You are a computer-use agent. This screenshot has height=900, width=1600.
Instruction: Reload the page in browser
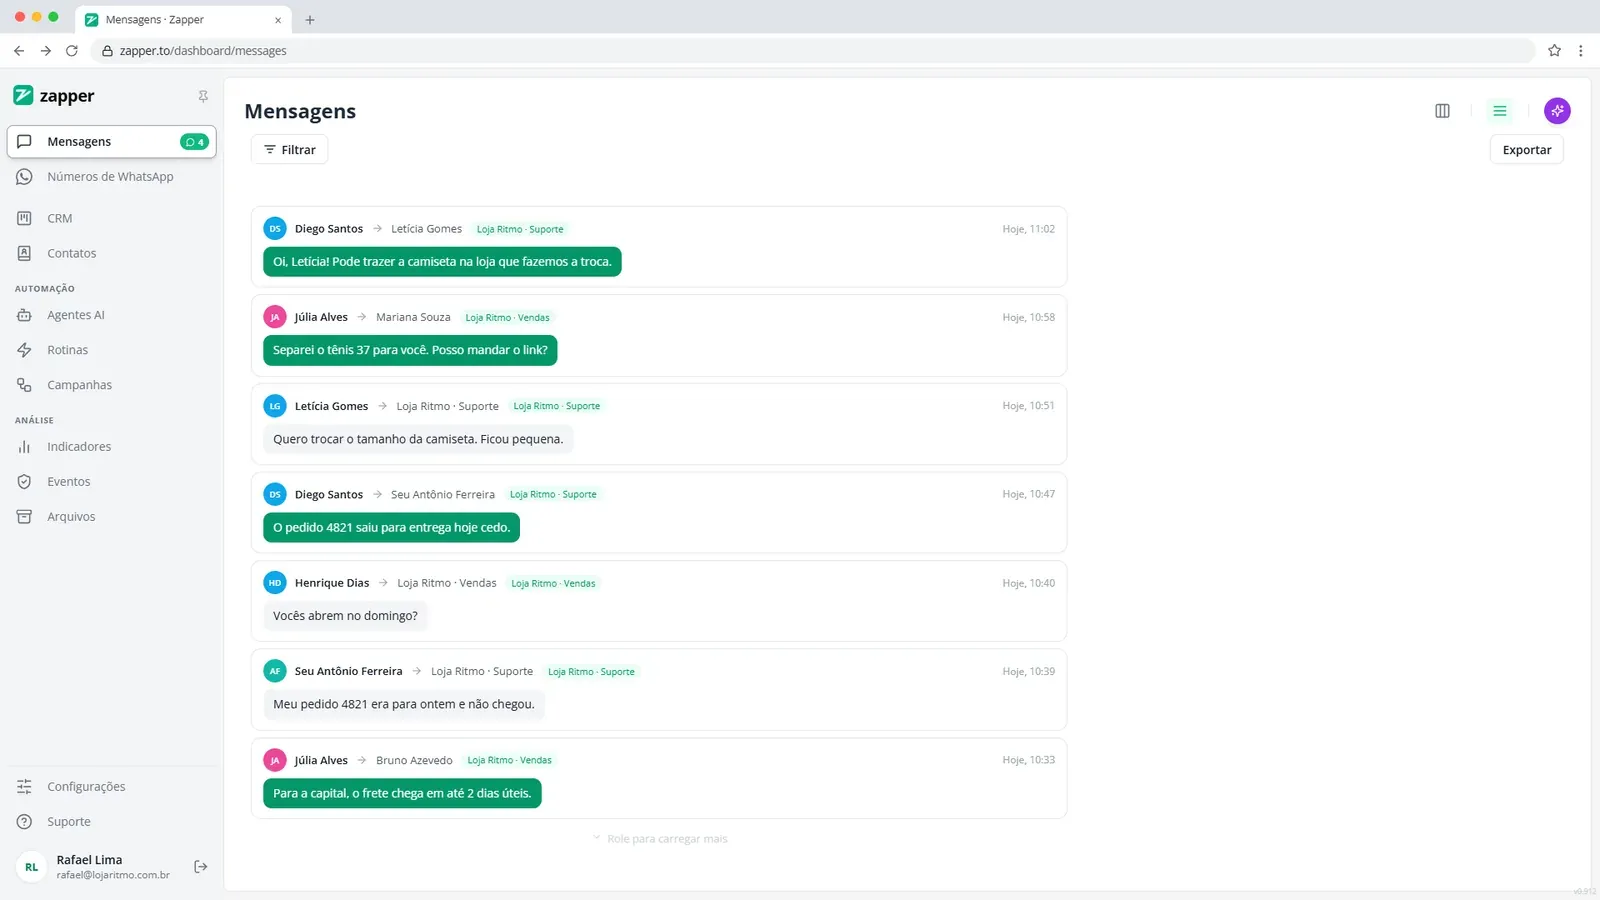pyautogui.click(x=72, y=51)
